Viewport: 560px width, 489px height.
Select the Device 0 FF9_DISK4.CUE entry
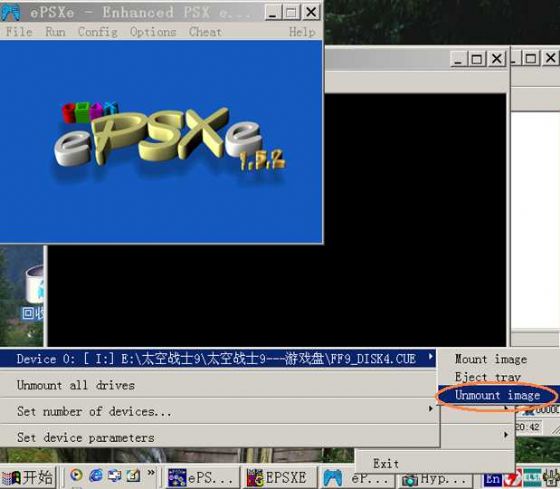coord(218,359)
